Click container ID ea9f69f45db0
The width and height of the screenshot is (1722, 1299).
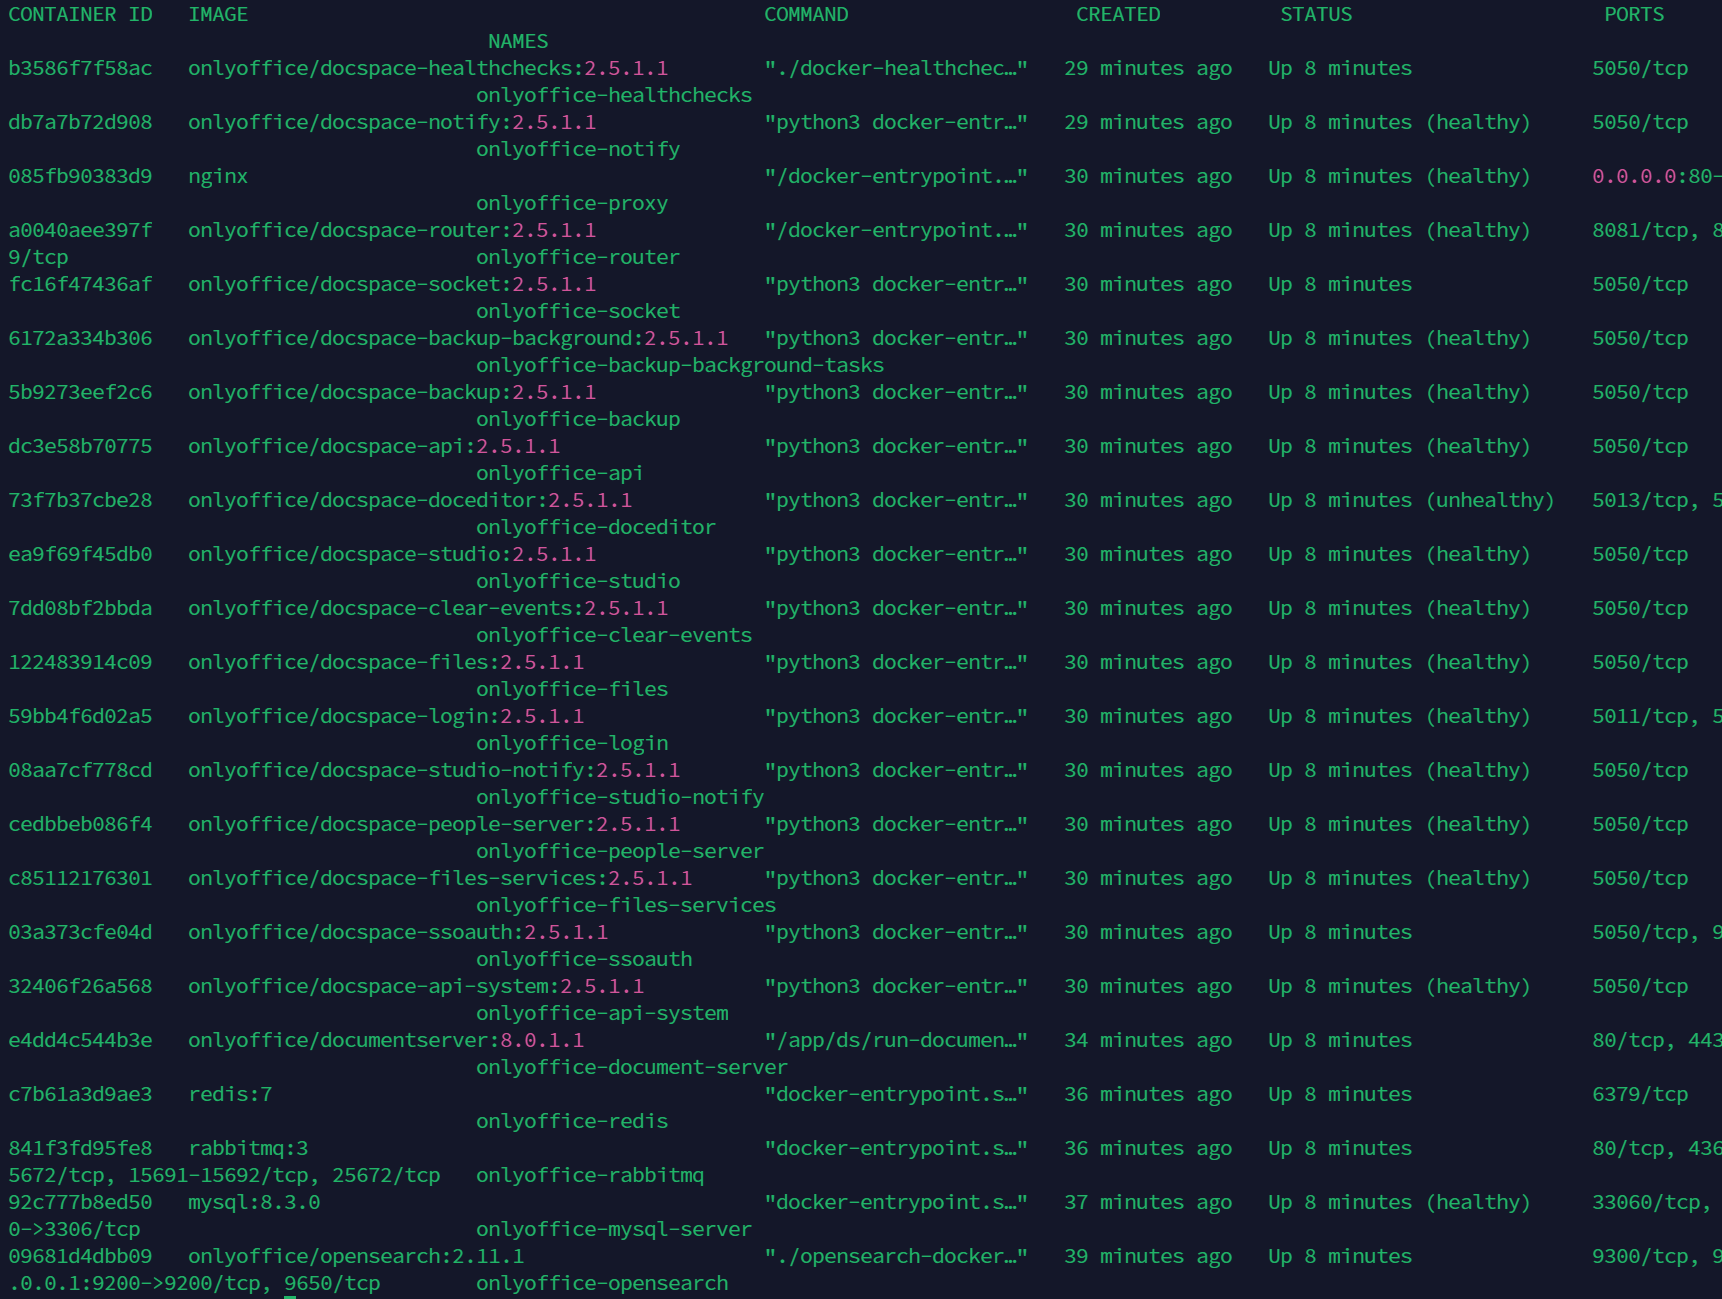[80, 554]
